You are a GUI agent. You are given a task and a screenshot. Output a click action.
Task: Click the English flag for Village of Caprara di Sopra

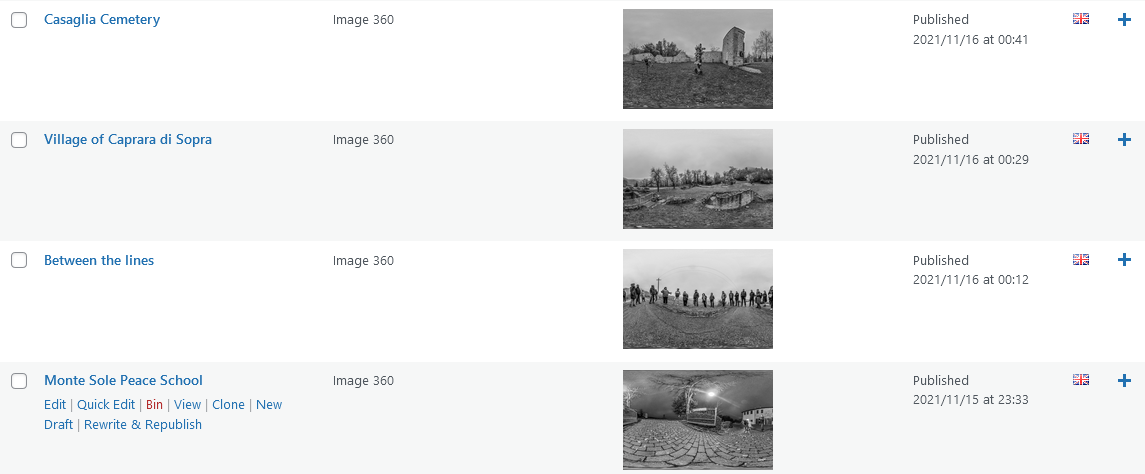pyautogui.click(x=1081, y=139)
